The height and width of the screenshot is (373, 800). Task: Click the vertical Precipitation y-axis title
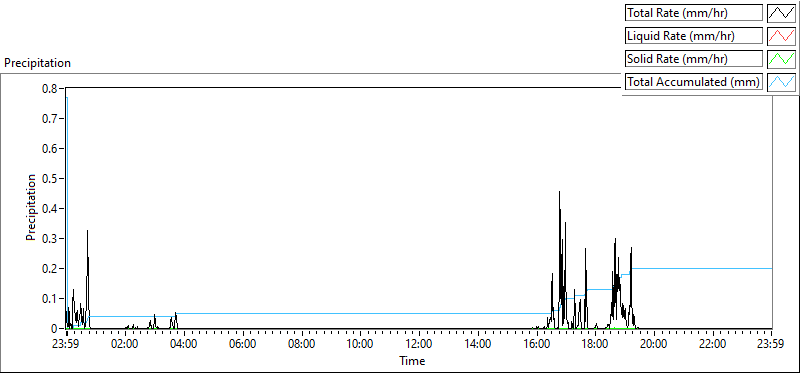[x=31, y=207]
